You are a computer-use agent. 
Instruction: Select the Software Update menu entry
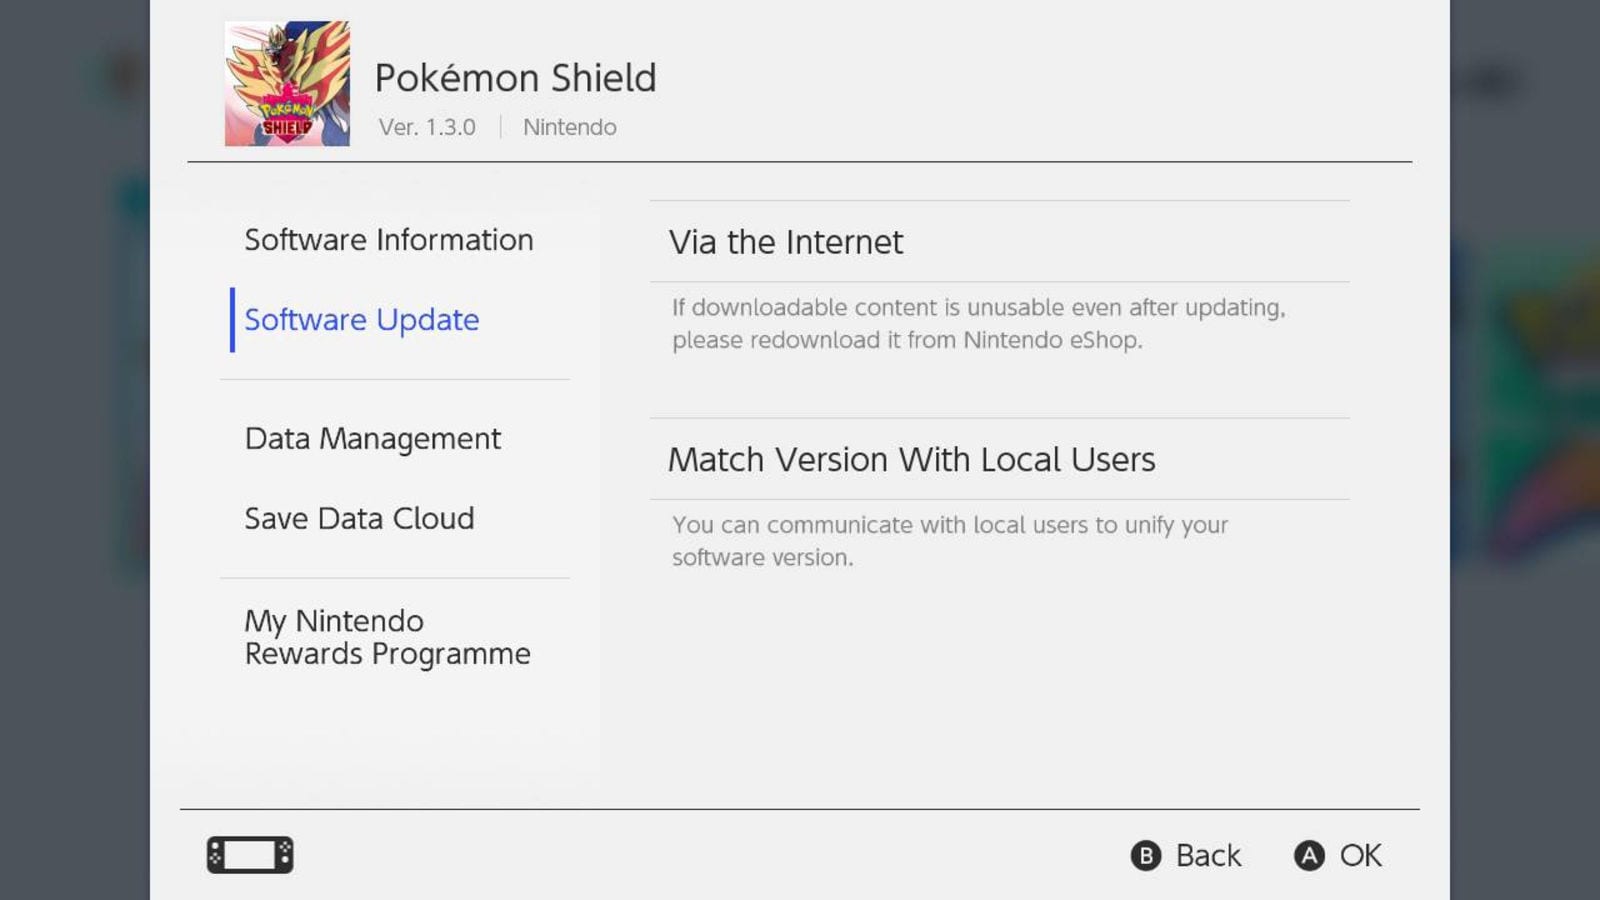tap(362, 320)
